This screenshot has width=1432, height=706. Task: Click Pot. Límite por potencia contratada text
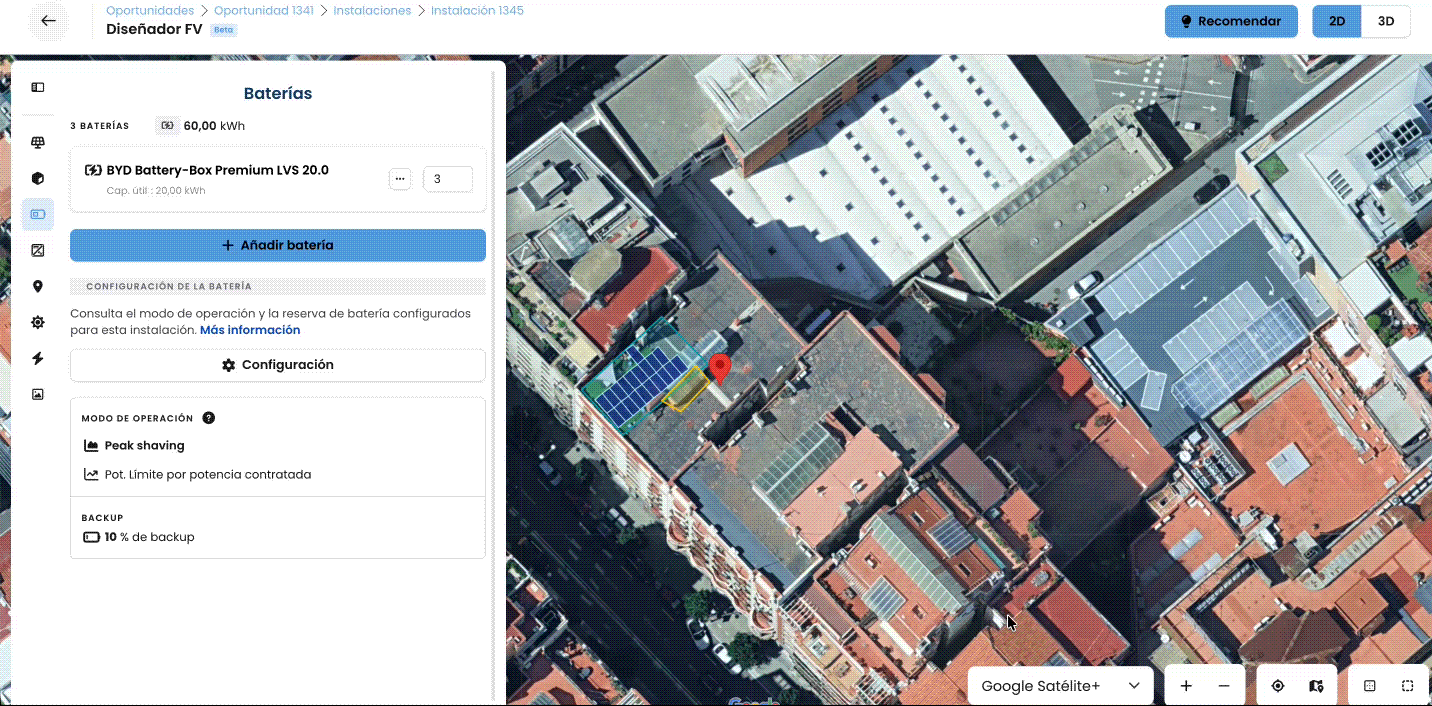pos(208,475)
